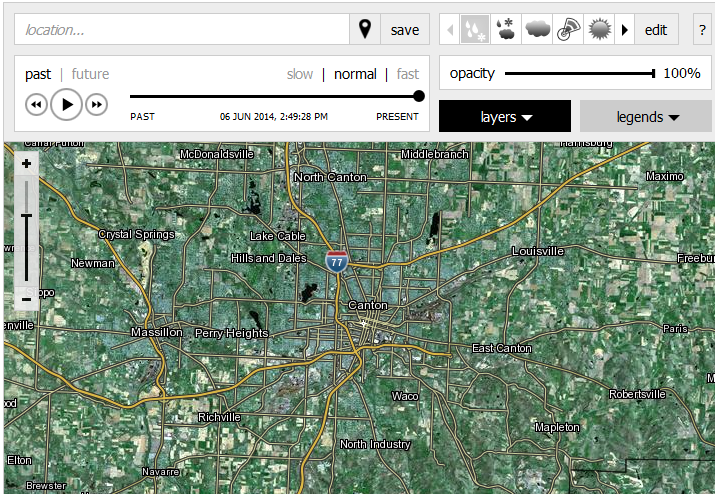
Task: Switch timeline mode to future
Action: [x=90, y=74]
